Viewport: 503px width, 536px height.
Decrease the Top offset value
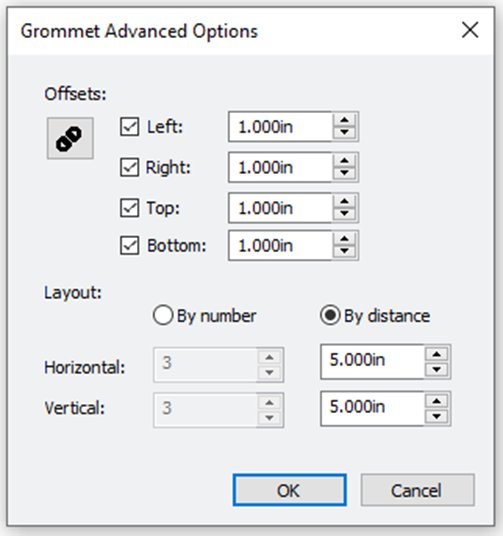[x=344, y=214]
